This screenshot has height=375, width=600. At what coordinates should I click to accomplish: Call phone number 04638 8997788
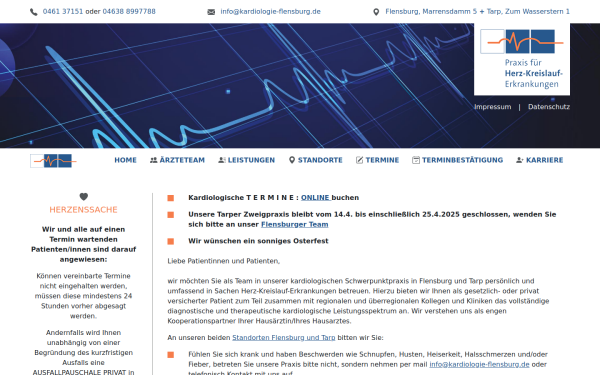click(x=129, y=11)
